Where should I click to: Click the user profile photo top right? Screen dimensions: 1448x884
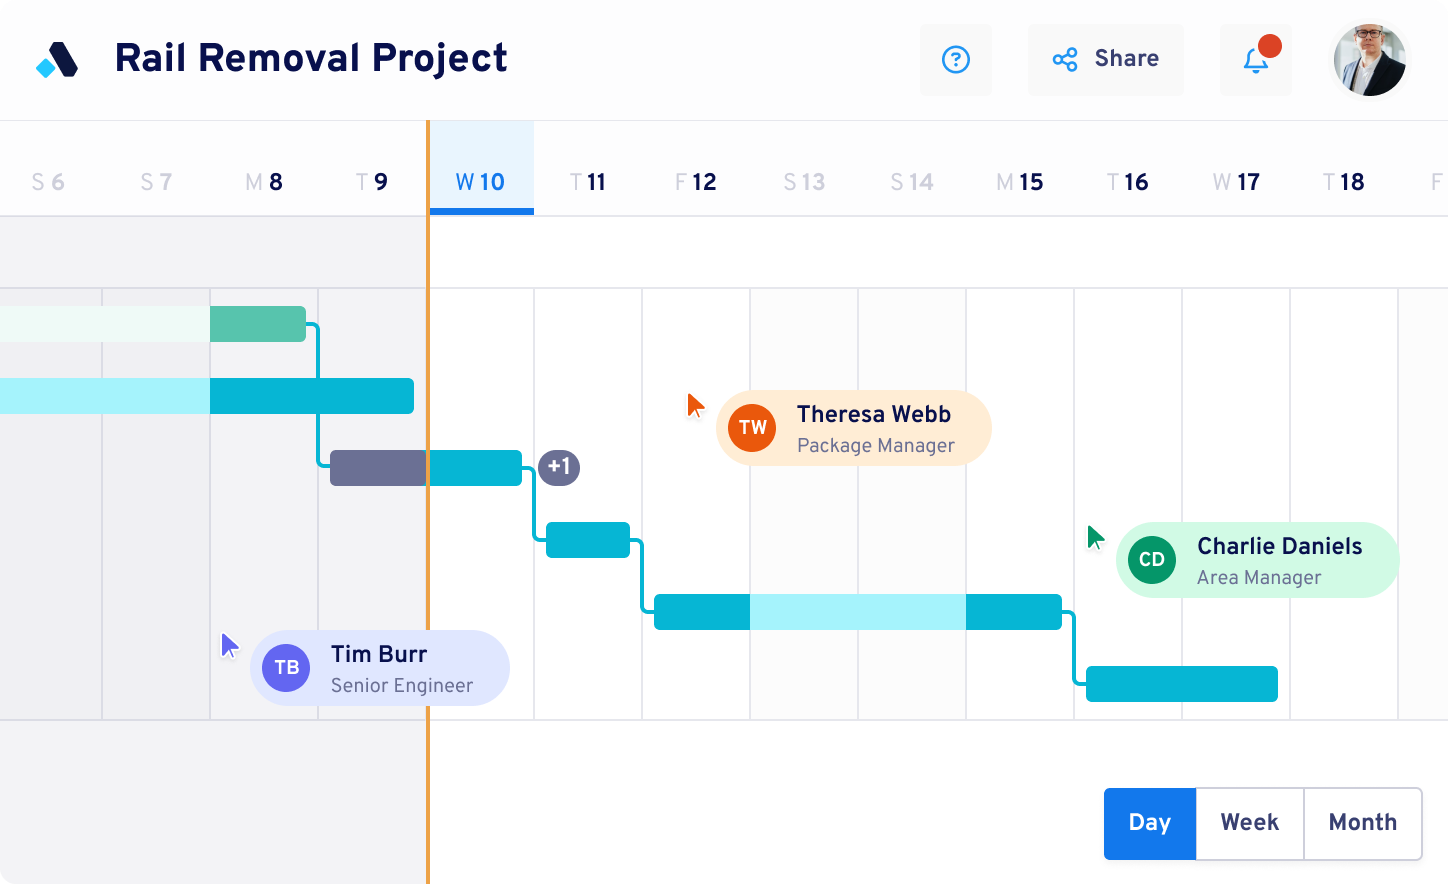[x=1370, y=60]
